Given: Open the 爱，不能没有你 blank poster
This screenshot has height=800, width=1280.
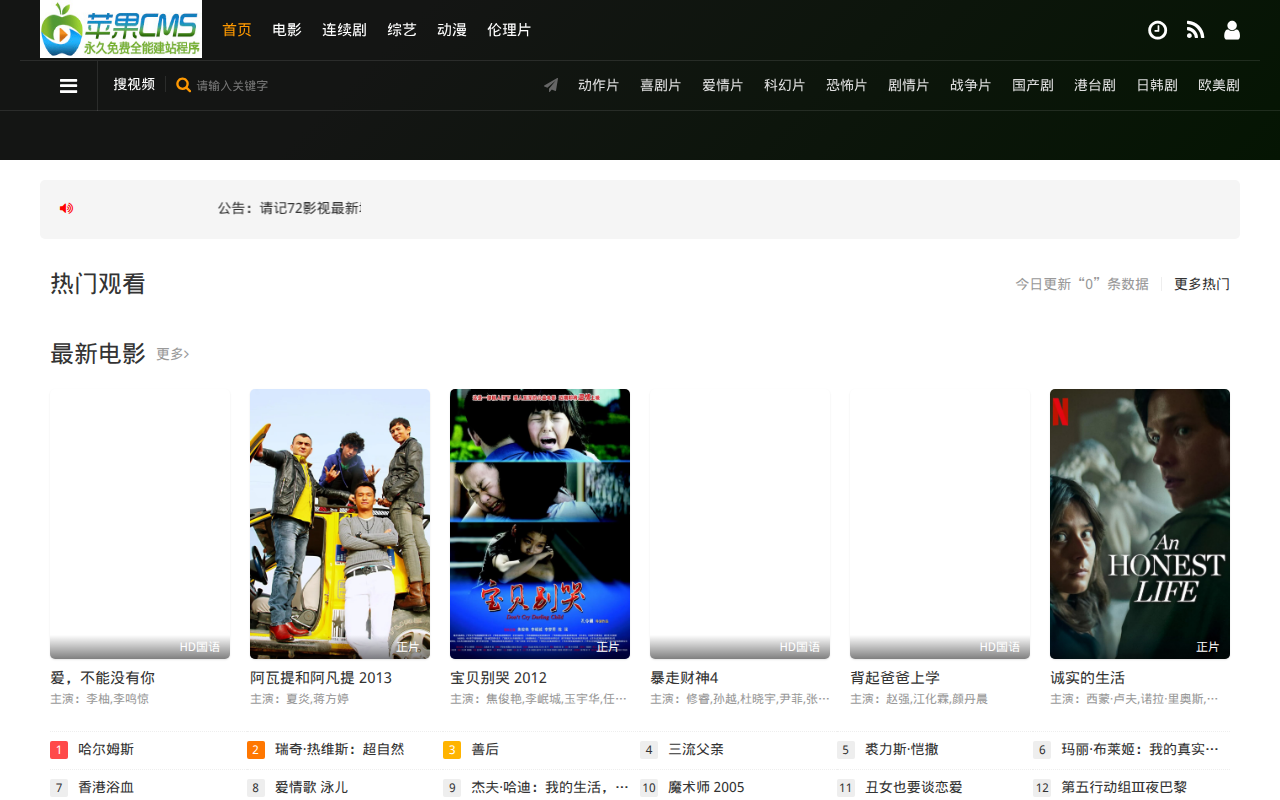Looking at the screenshot, I should (x=140, y=524).
